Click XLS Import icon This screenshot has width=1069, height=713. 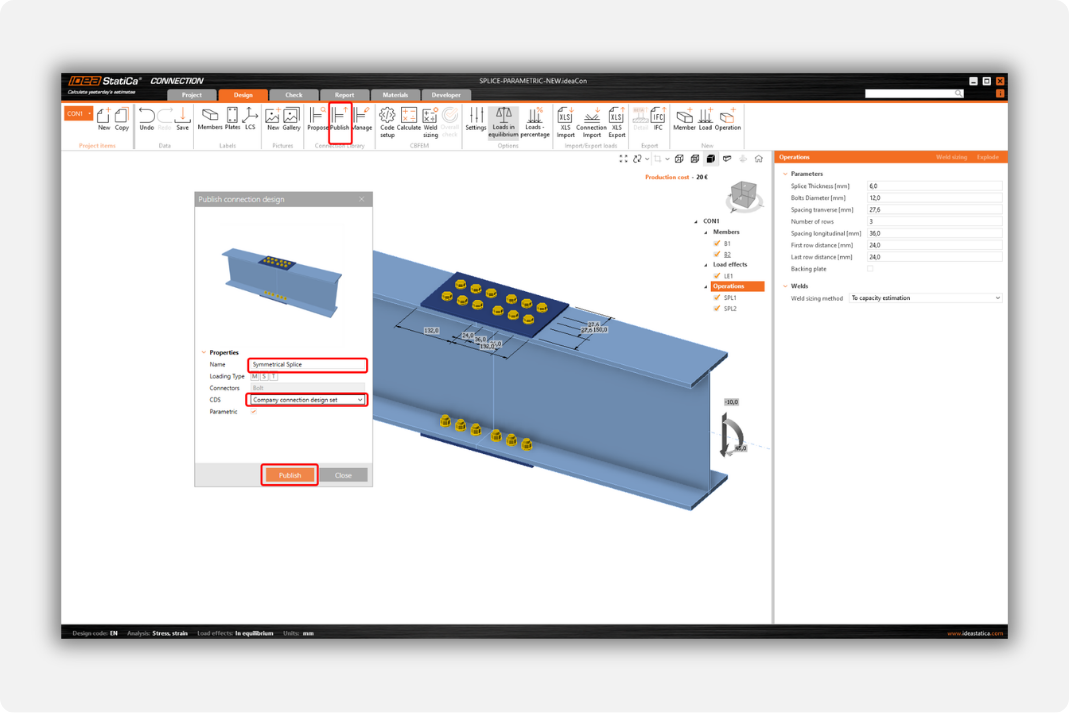[x=565, y=121]
